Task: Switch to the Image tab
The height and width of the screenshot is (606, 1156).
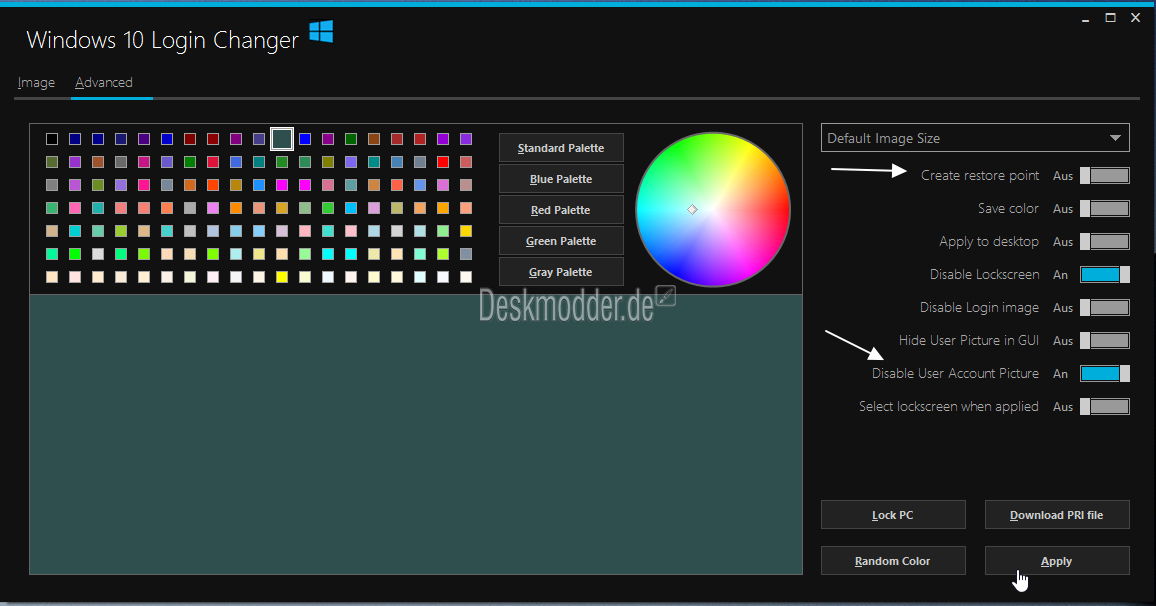Action: (x=36, y=83)
